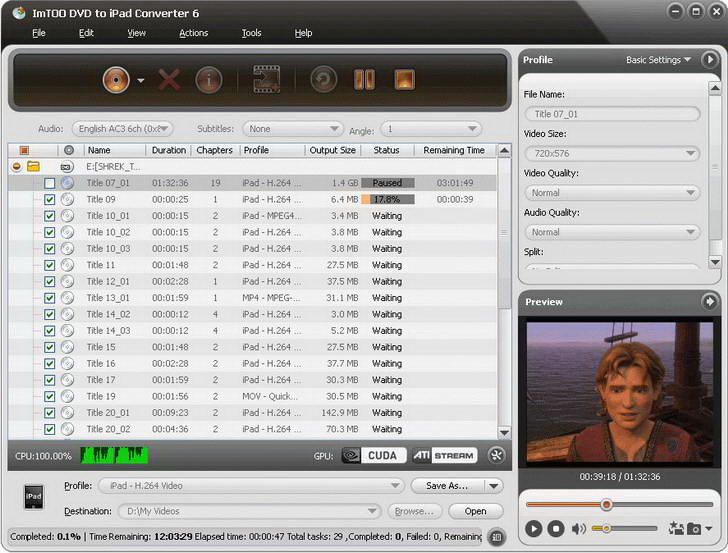Stop conversion with the toolbar stop icon
The width and height of the screenshot is (728, 553).
404,79
